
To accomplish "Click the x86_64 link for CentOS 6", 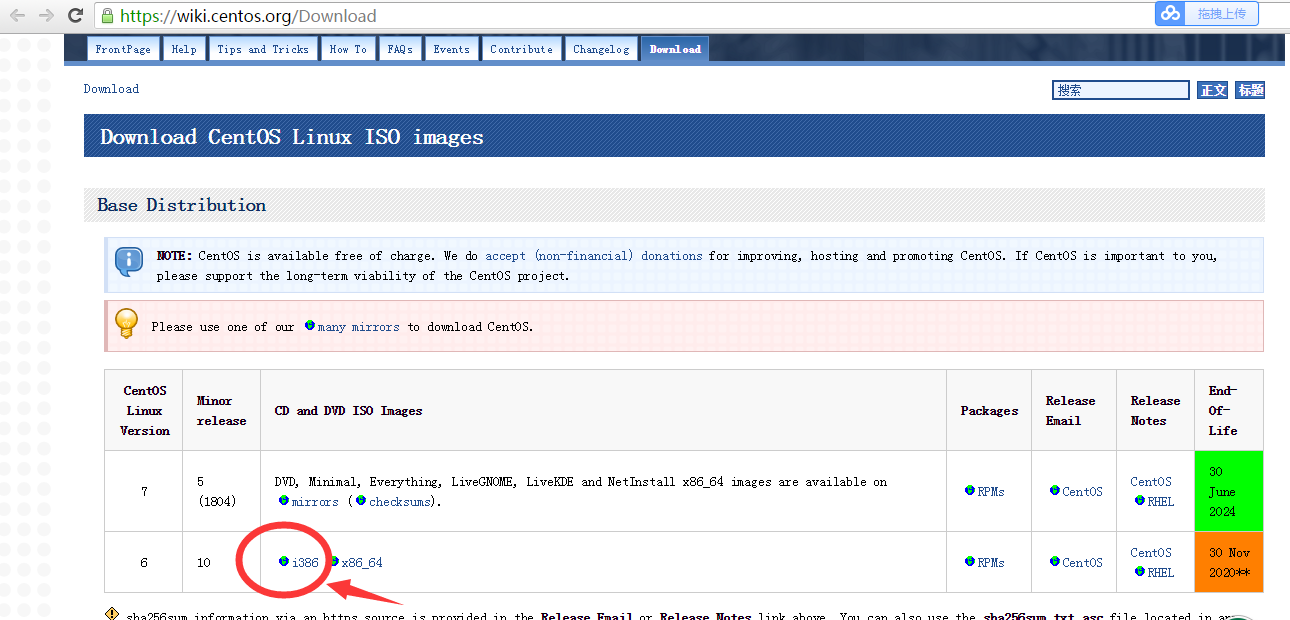I will [x=361, y=562].
